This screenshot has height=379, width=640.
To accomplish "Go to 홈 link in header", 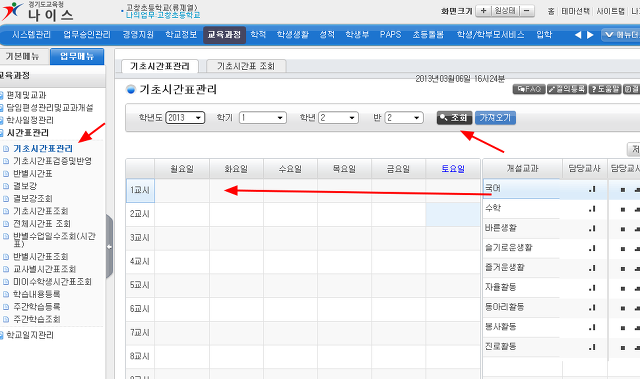I will [551, 11].
